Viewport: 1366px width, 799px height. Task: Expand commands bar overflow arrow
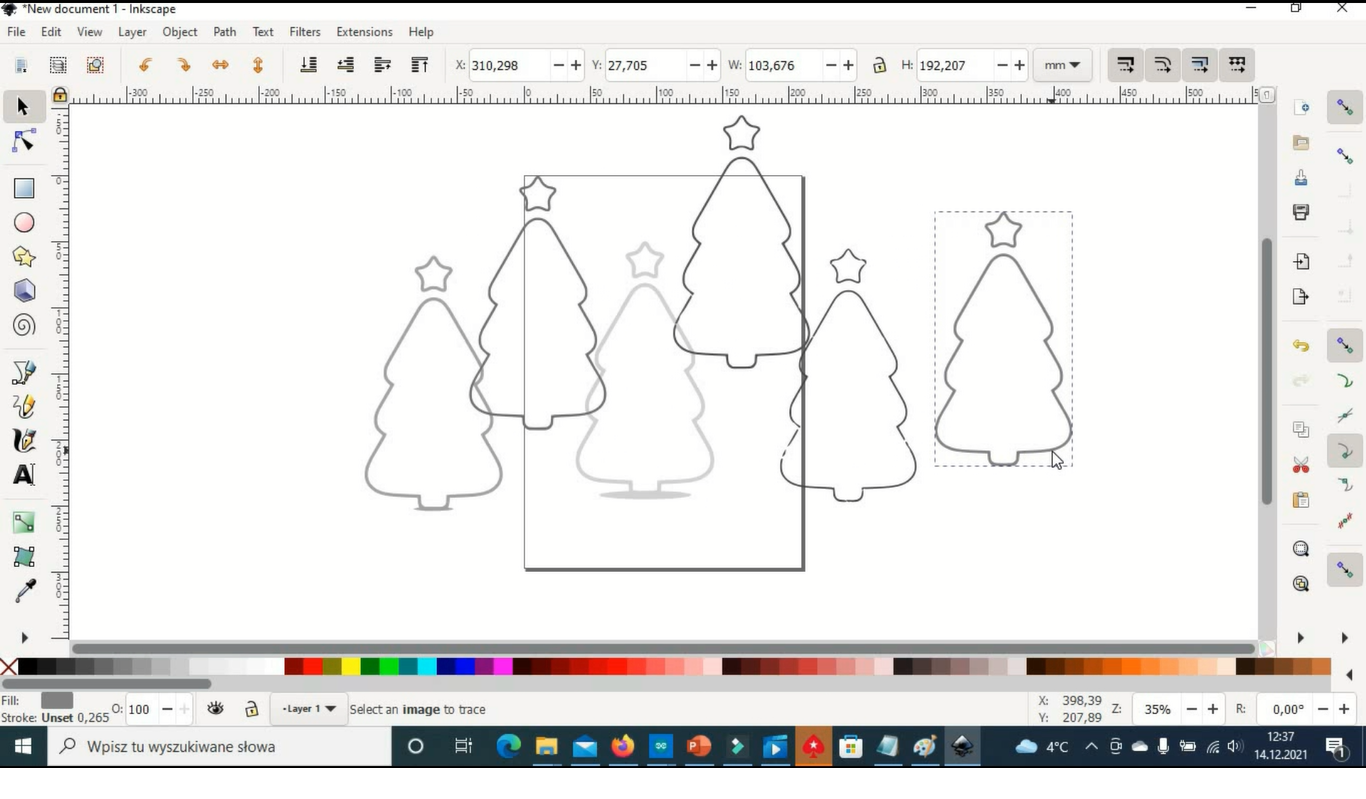coord(1300,637)
